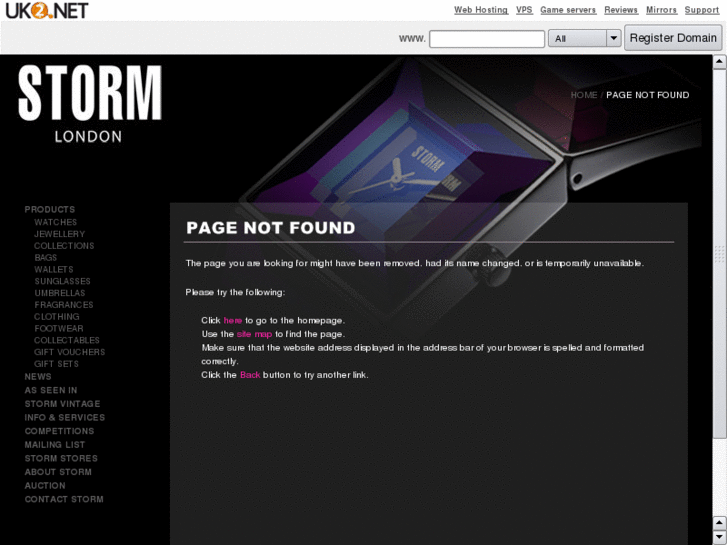Viewport: 727px width, 545px height.
Task: Open the MAILING LIST page
Action: [x=55, y=445]
